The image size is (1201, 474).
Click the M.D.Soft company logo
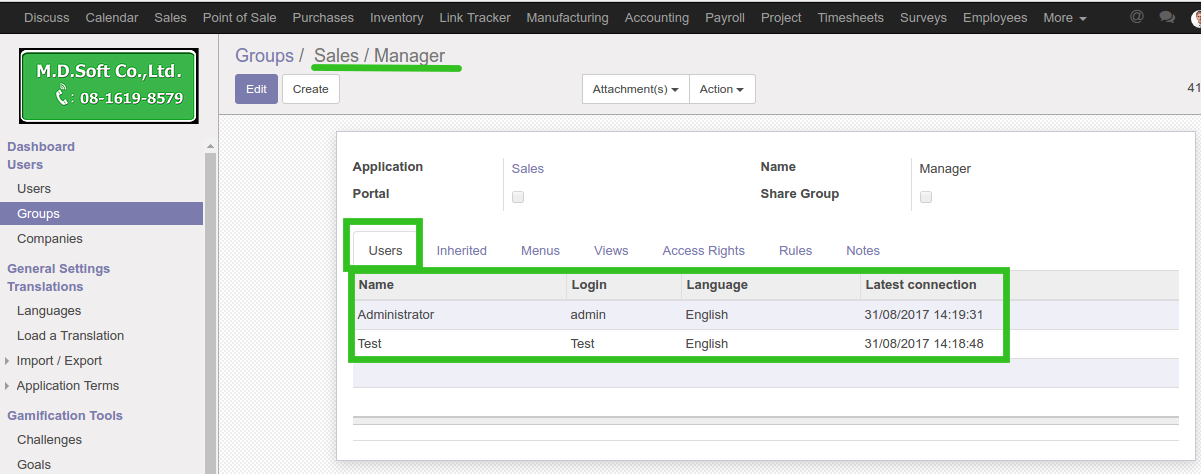pos(109,85)
